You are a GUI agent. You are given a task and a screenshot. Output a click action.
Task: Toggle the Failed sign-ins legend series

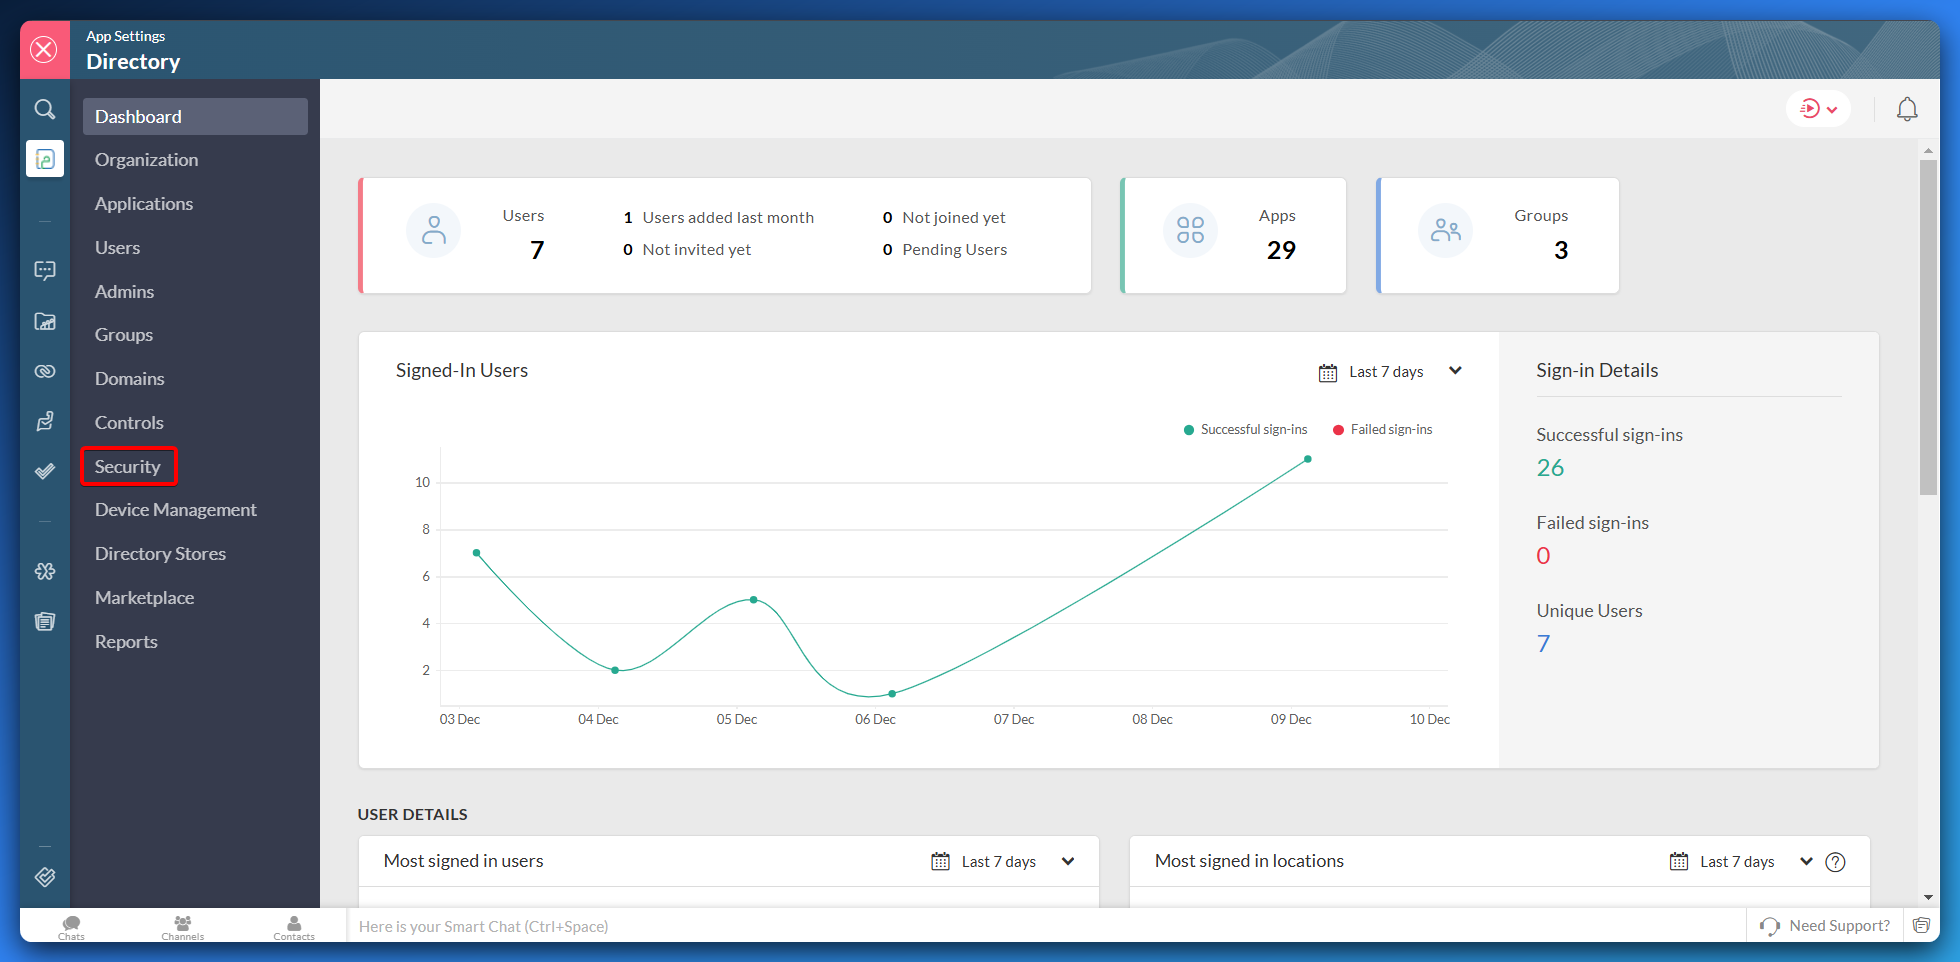coord(1383,430)
